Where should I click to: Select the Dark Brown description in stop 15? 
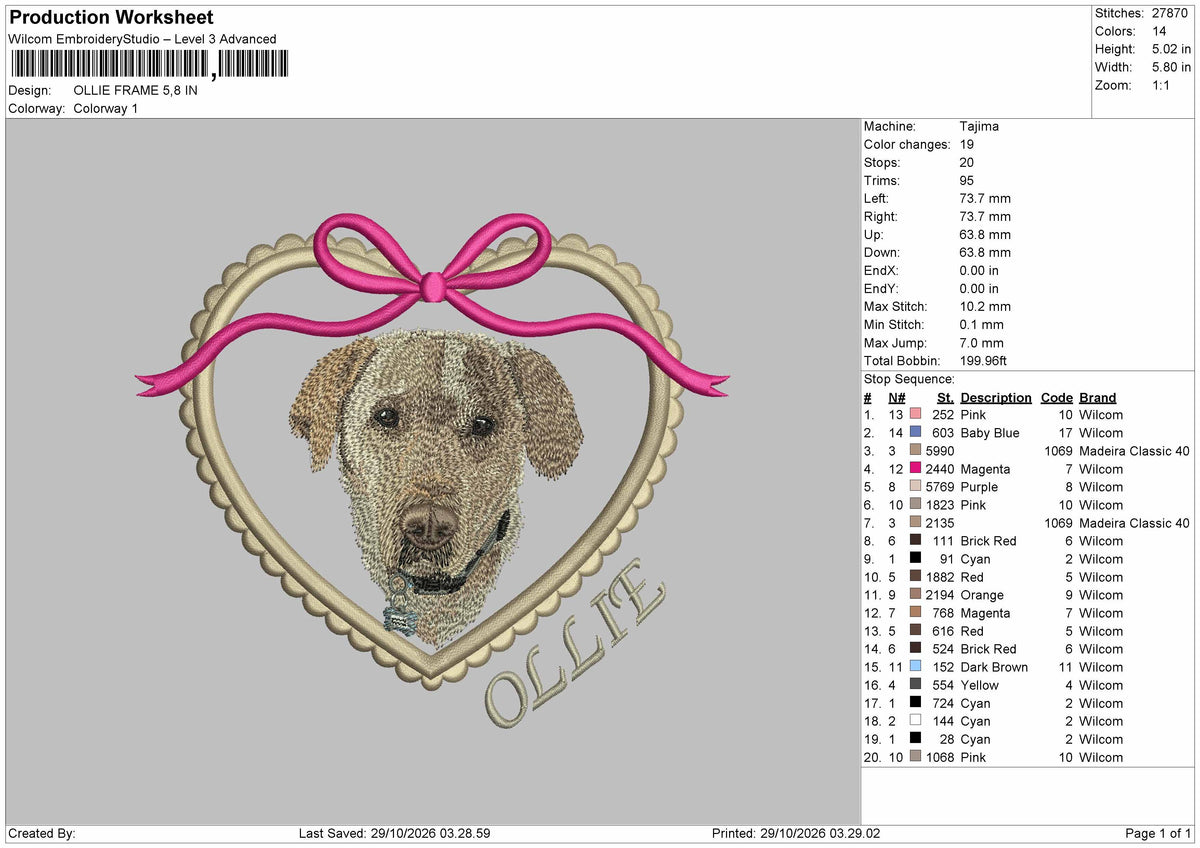pos(994,667)
